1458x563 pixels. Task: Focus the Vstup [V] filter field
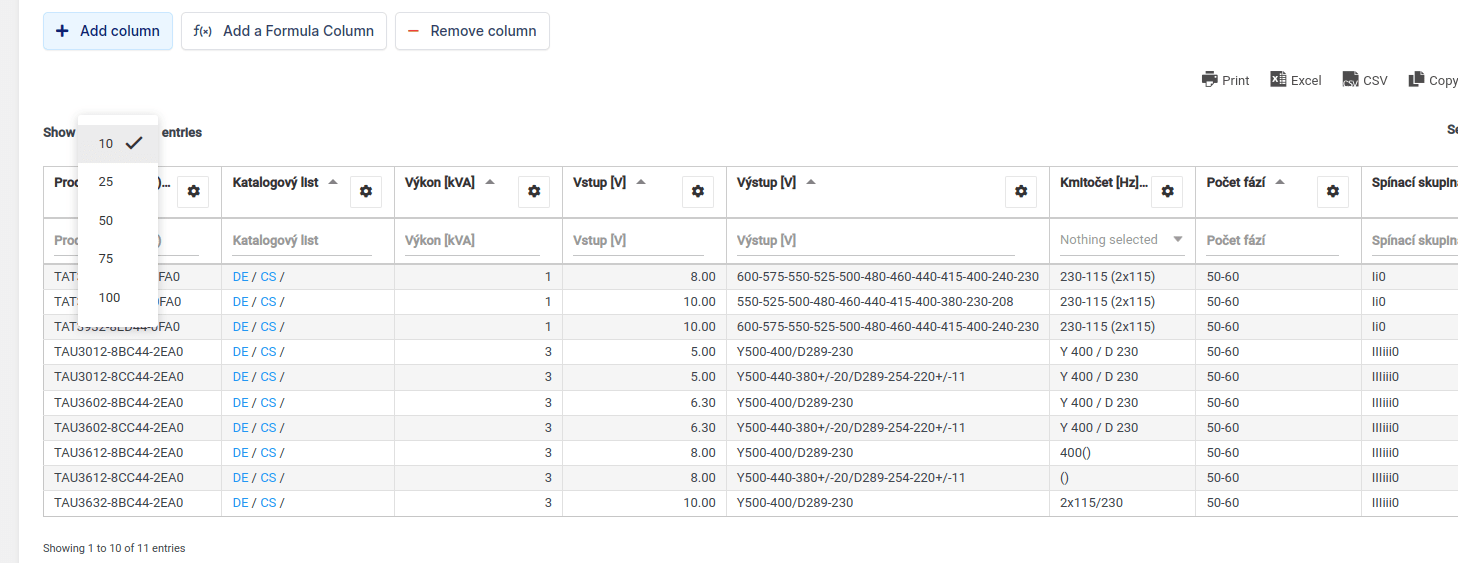(x=642, y=241)
